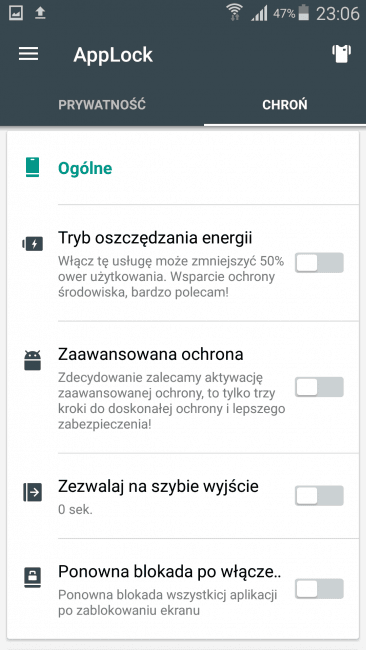Tap the quick exit arrow icon
366x650 pixels.
tap(32, 492)
